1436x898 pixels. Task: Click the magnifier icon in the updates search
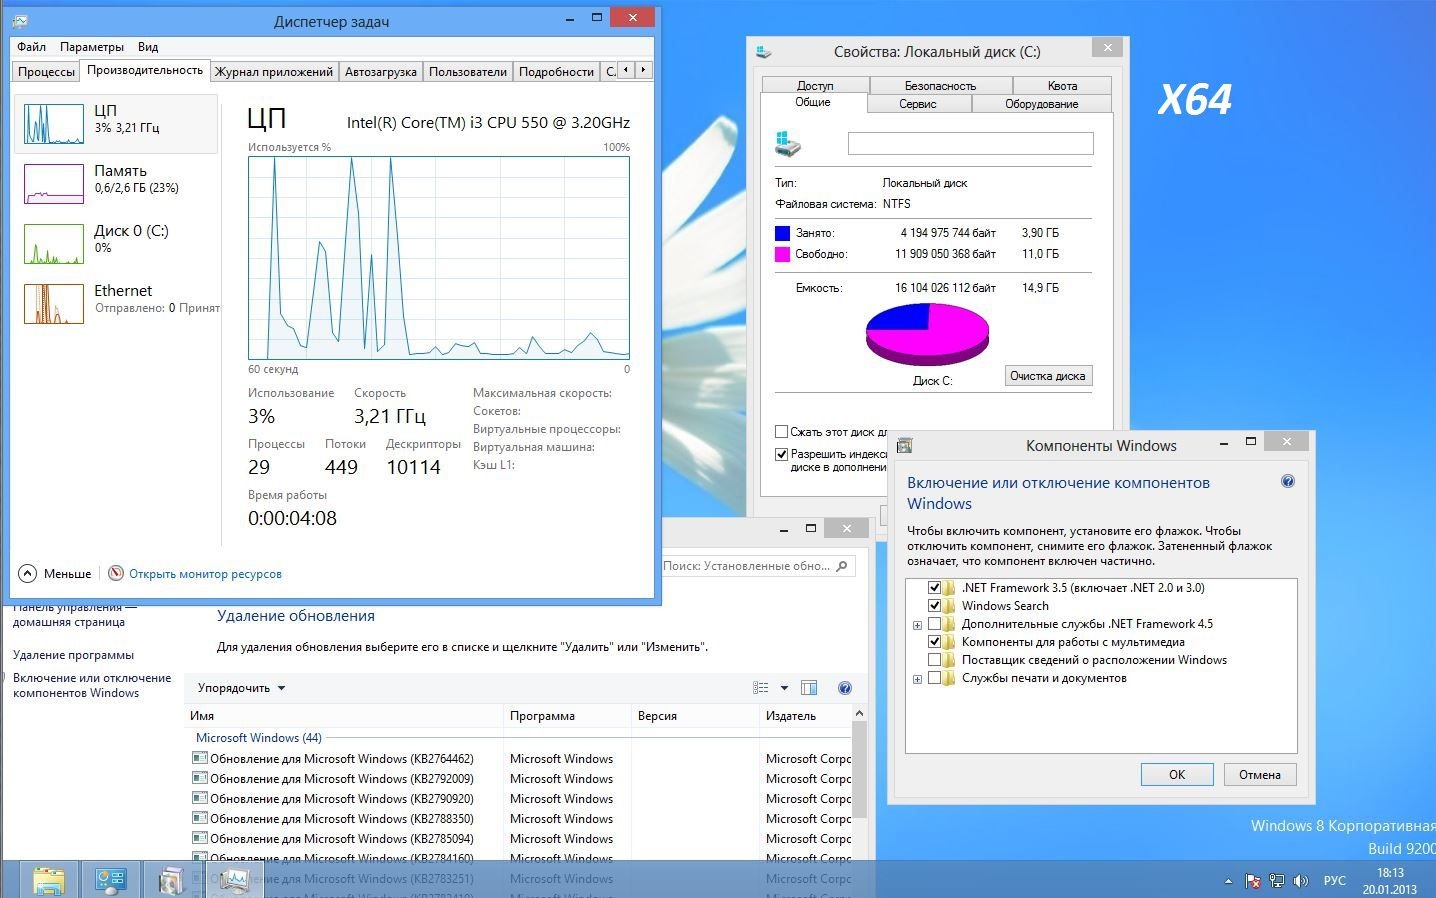click(x=842, y=566)
